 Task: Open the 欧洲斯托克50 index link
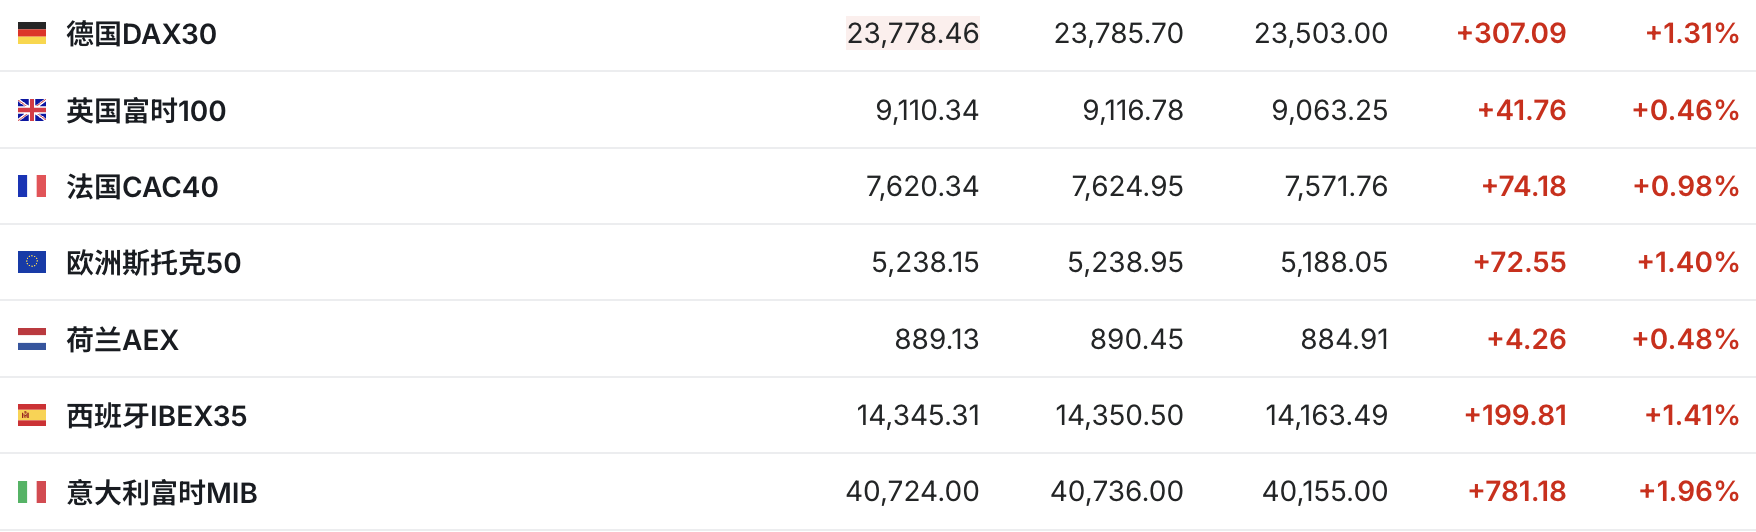tap(154, 263)
